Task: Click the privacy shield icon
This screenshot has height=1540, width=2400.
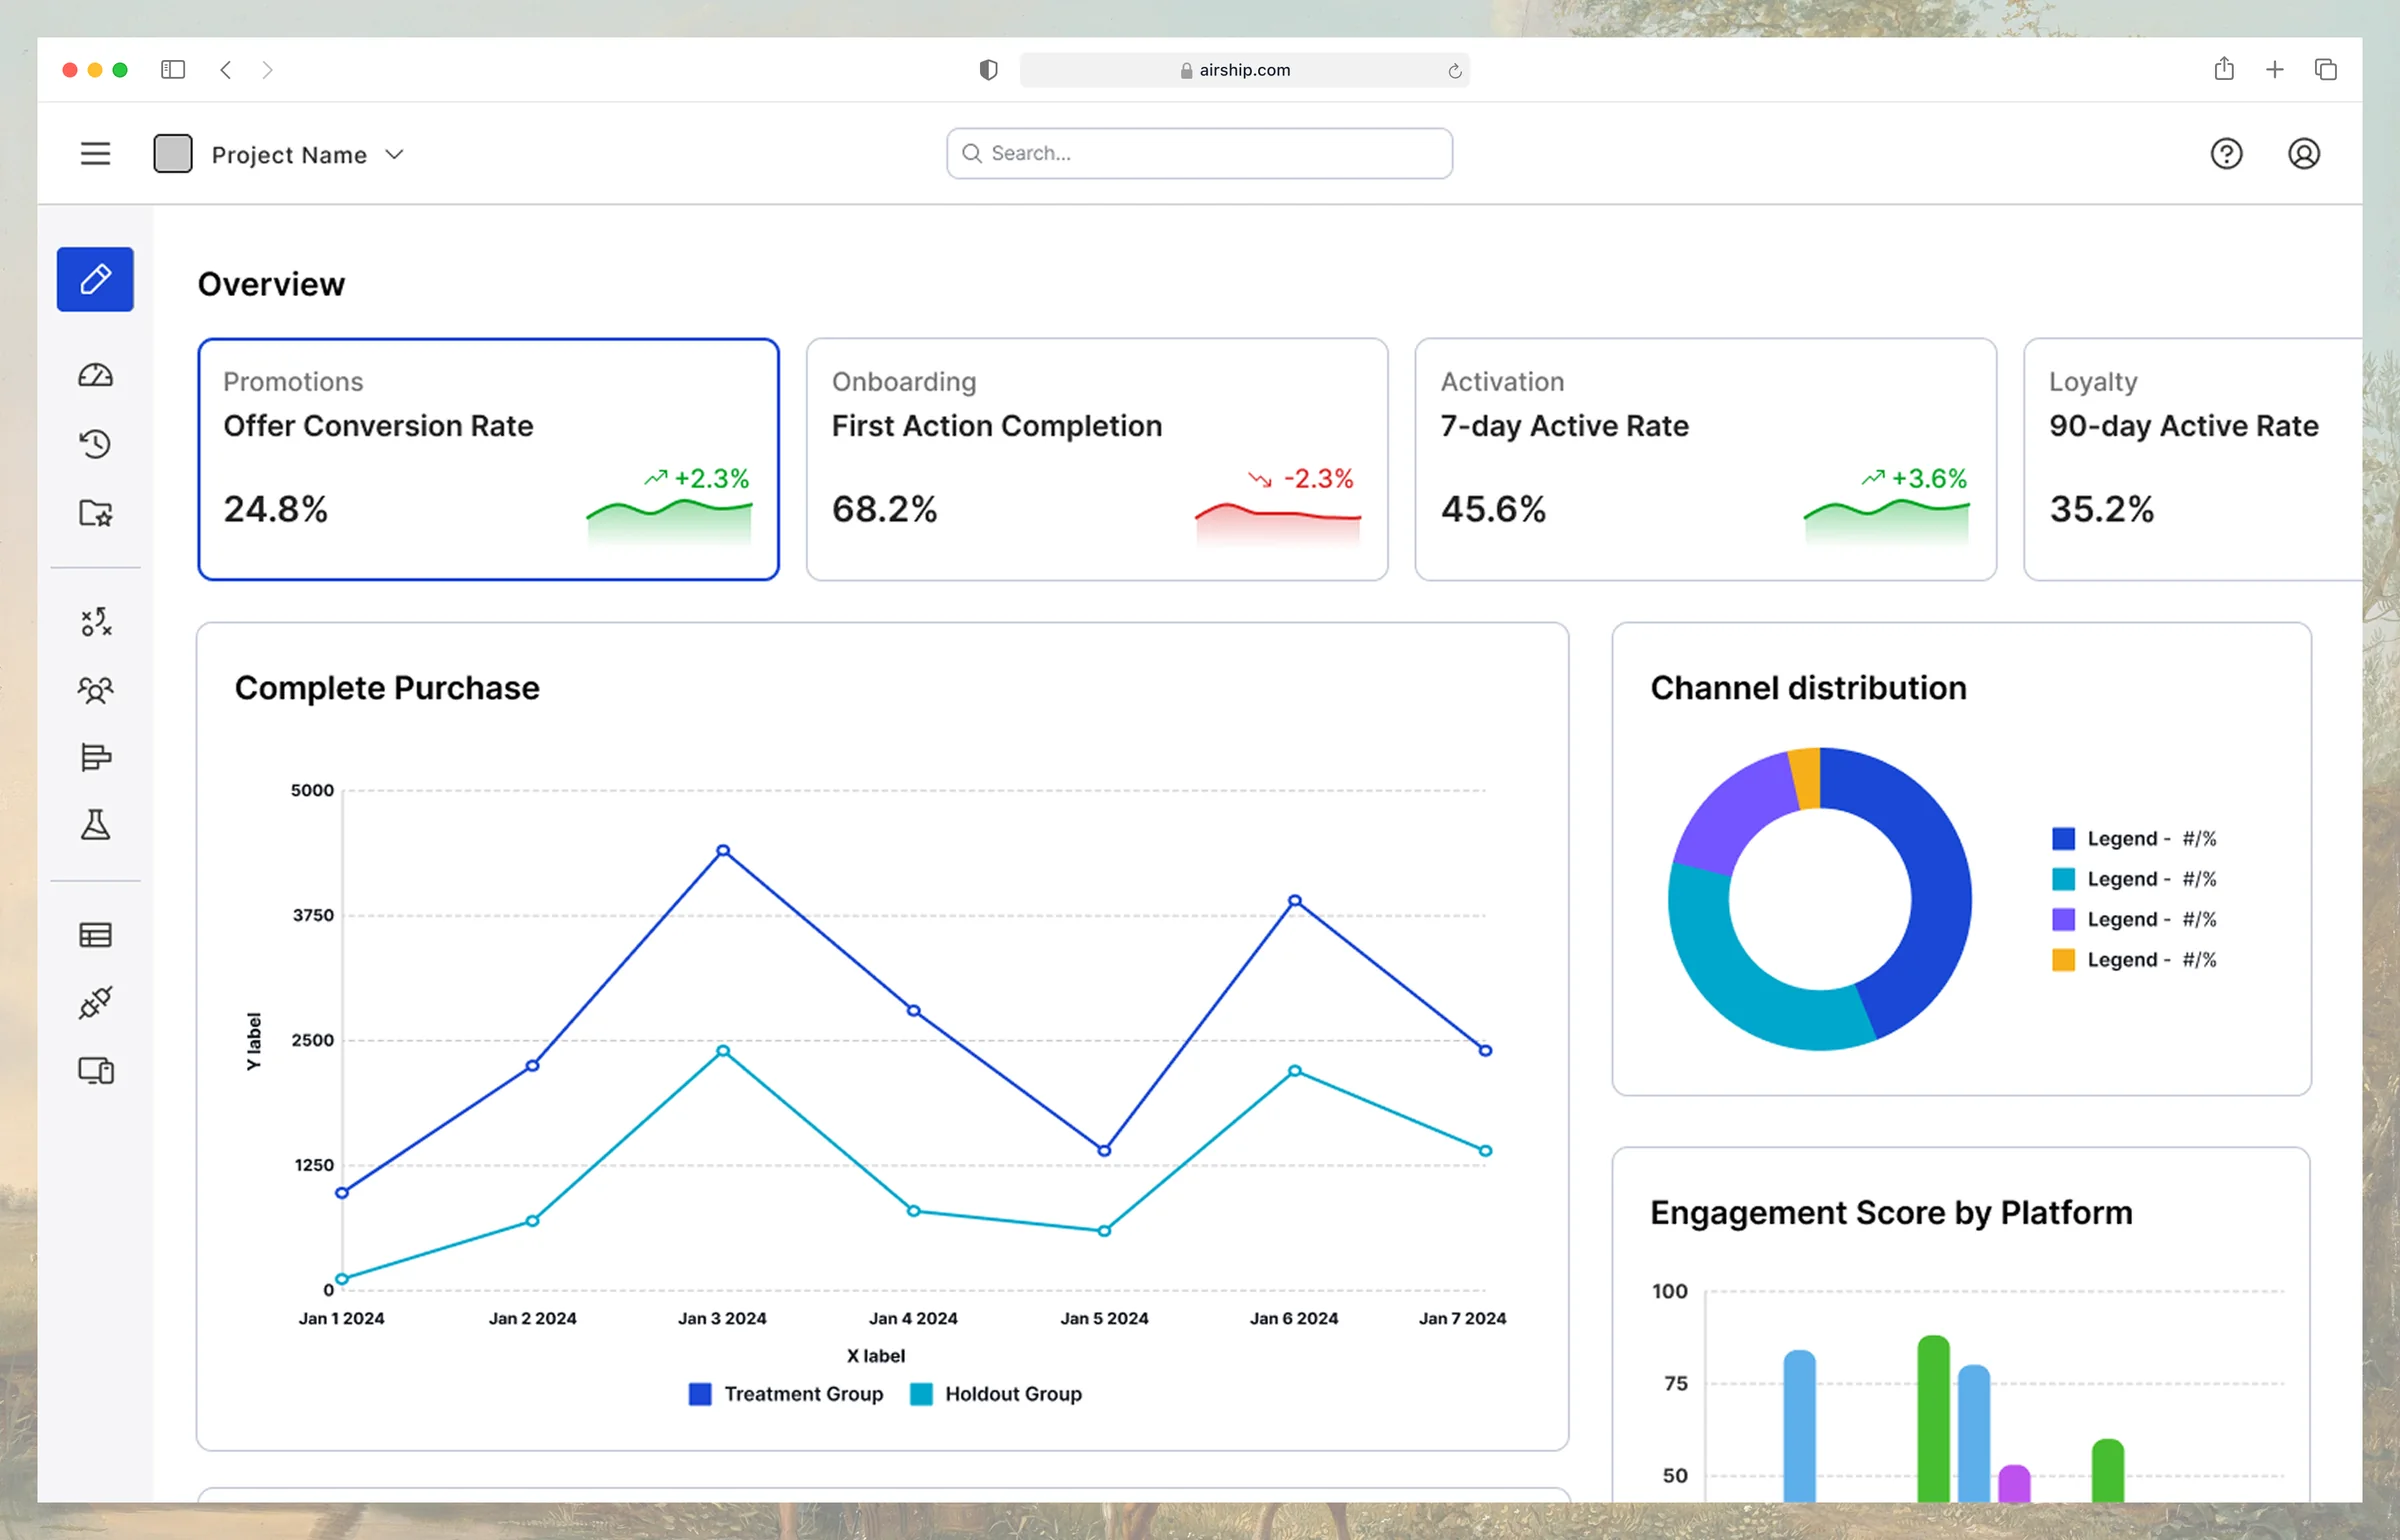Action: 988,69
